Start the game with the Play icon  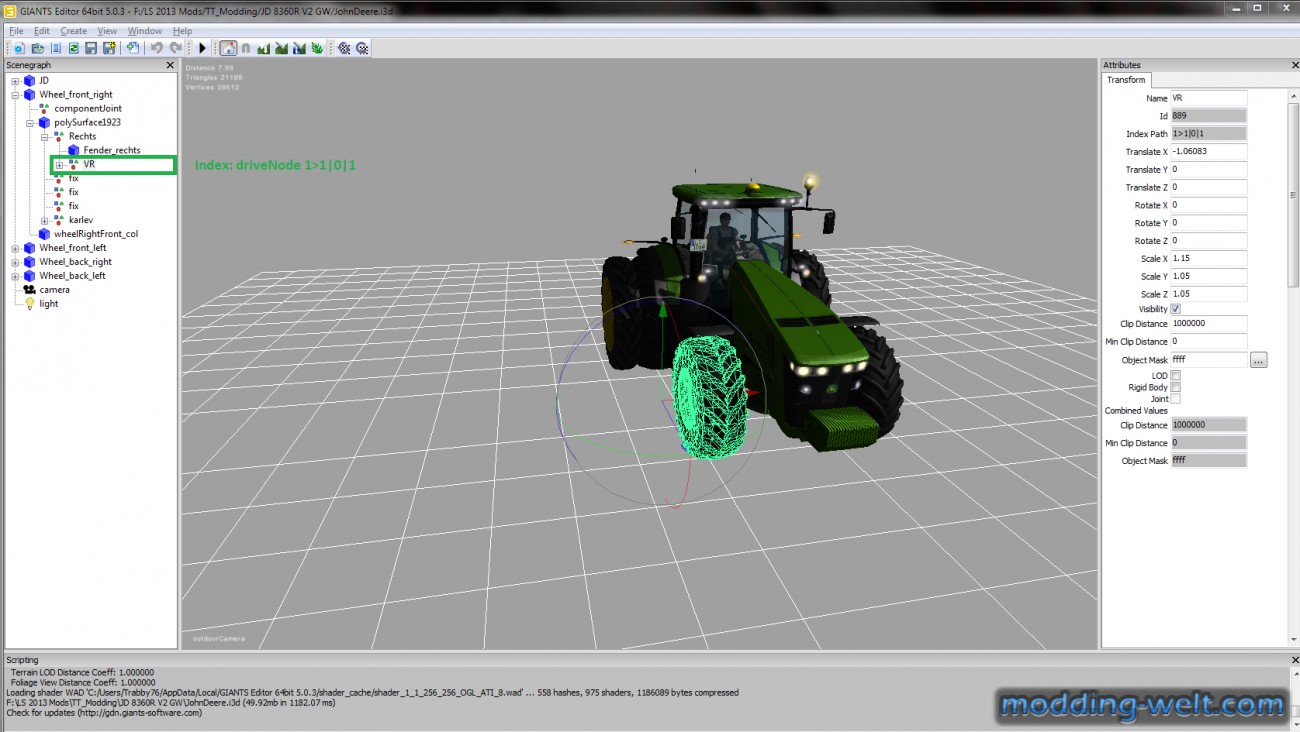pos(202,48)
